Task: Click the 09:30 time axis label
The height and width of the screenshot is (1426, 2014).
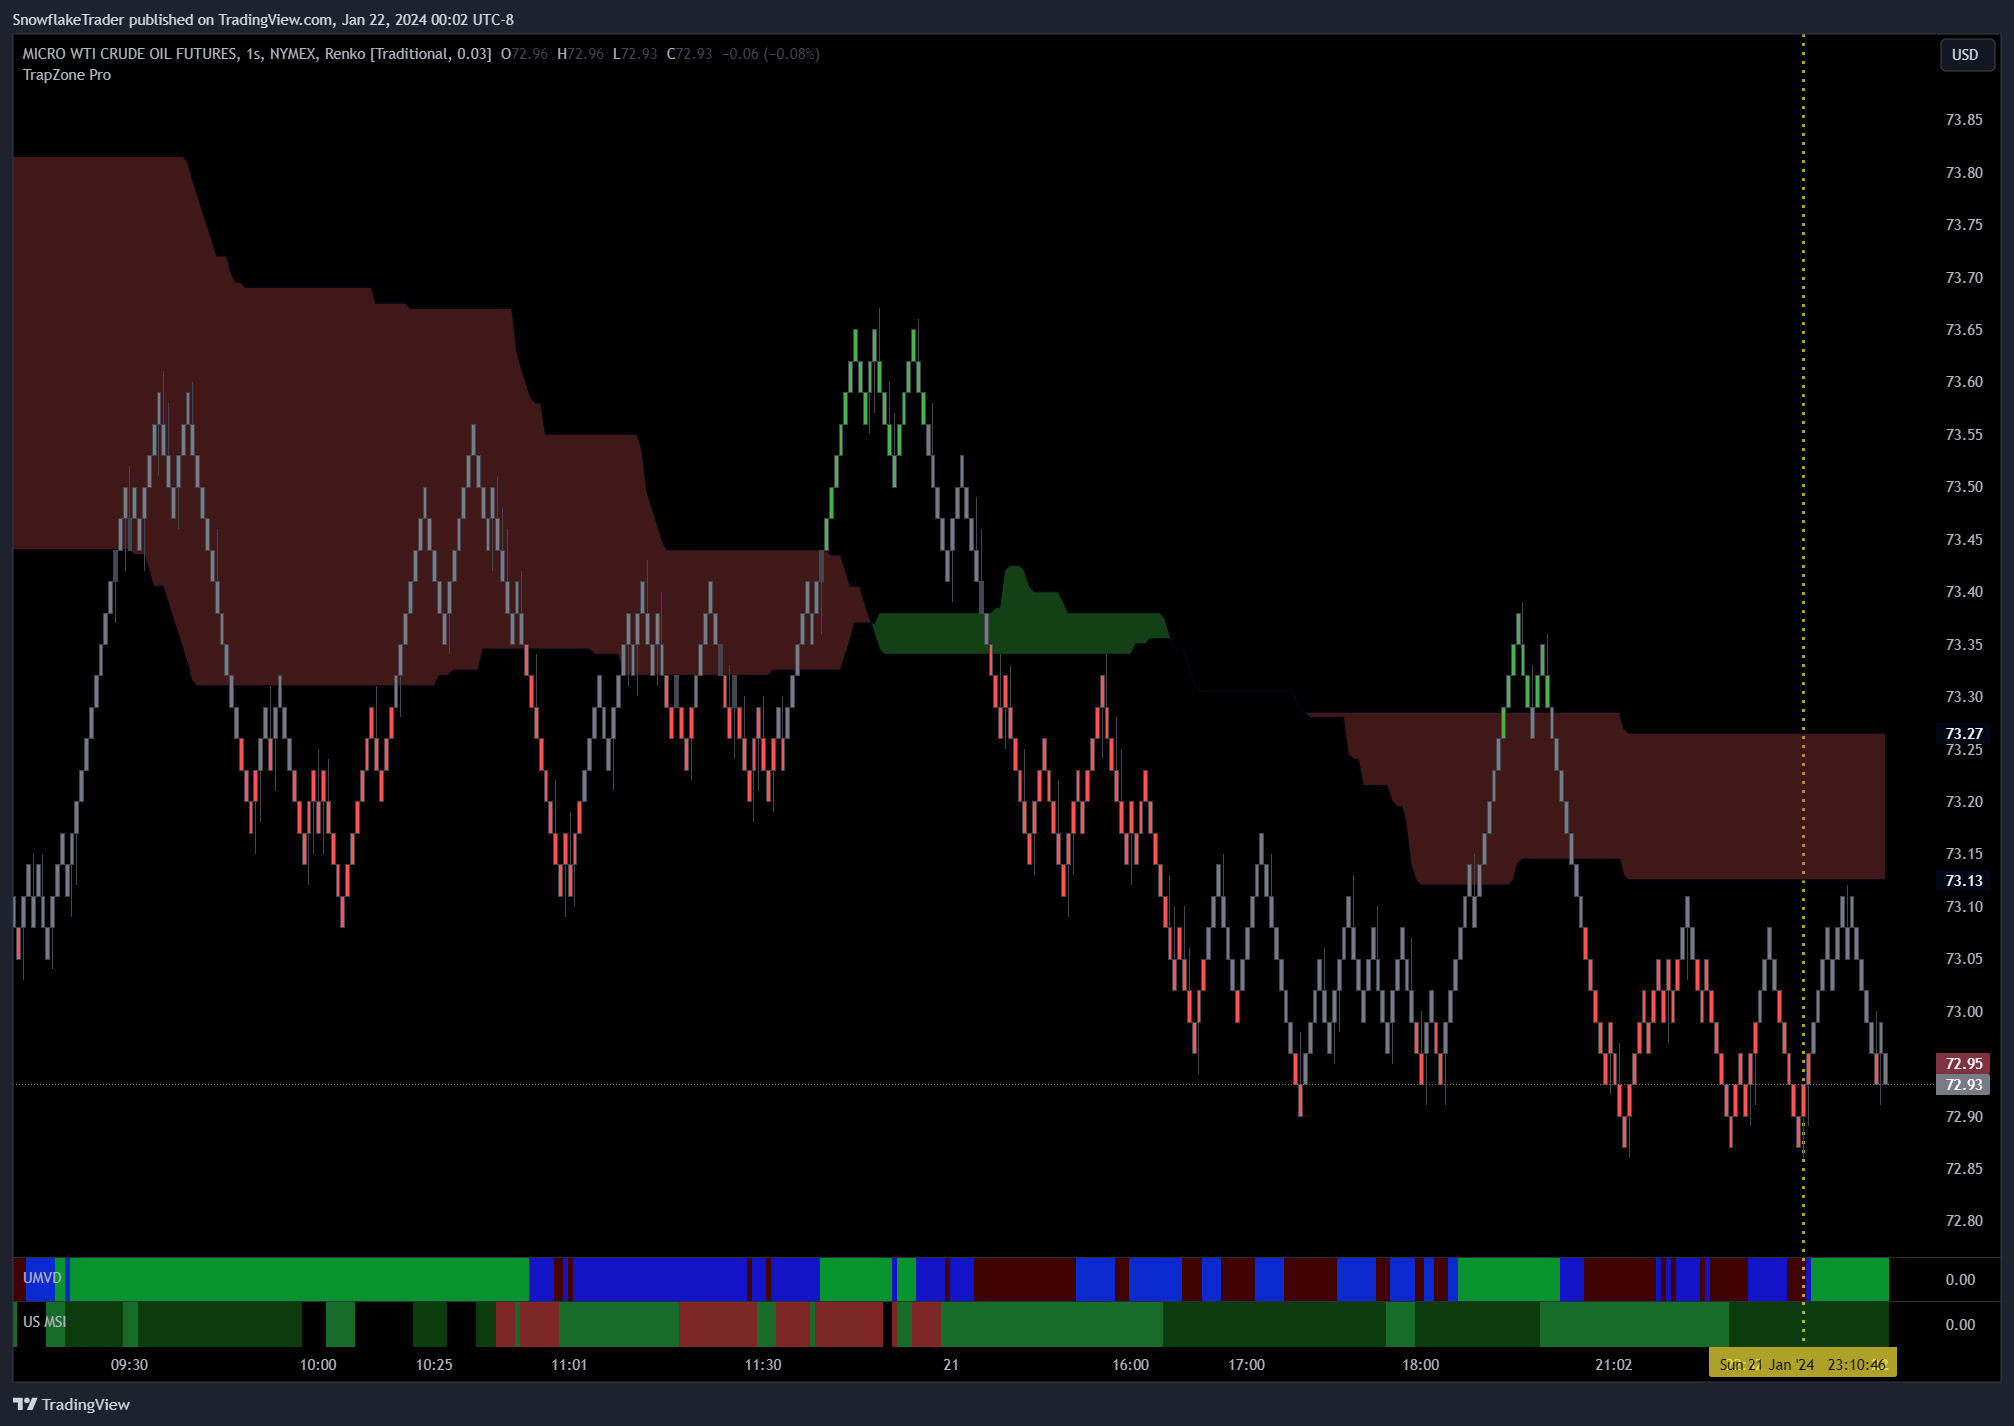Action: pyautogui.click(x=129, y=1364)
